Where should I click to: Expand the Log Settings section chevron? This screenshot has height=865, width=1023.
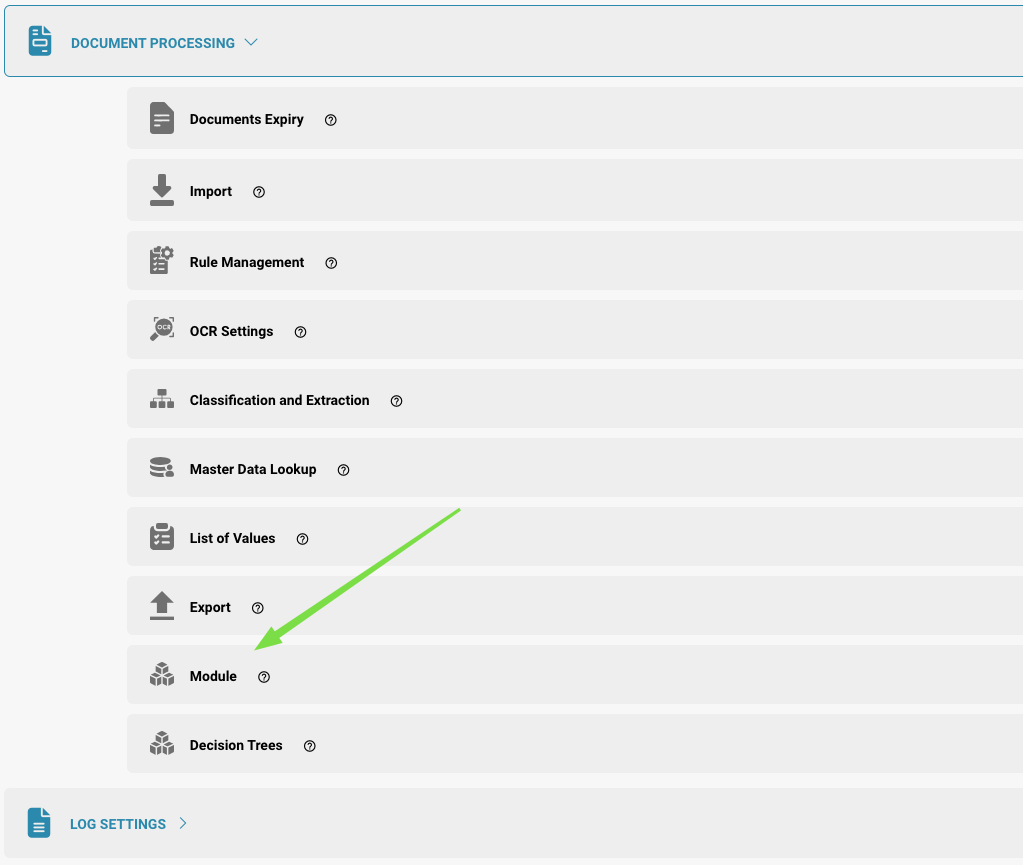point(183,823)
